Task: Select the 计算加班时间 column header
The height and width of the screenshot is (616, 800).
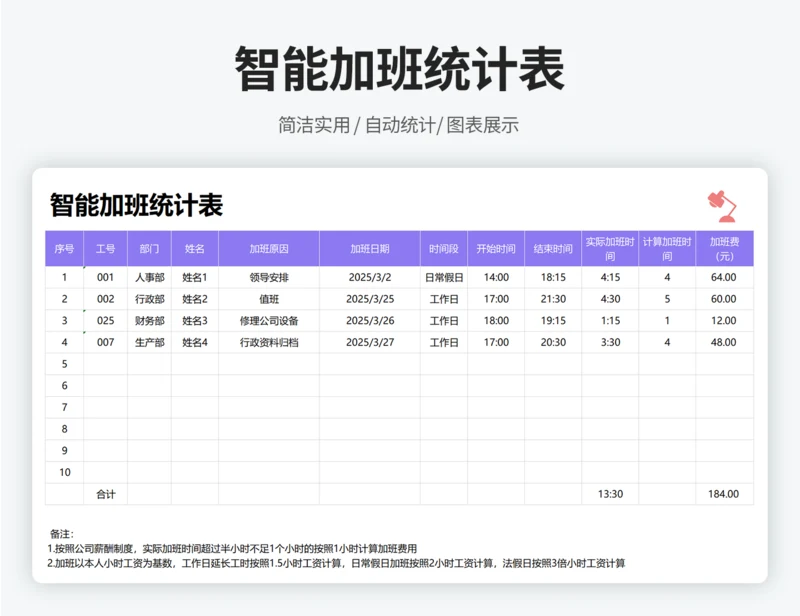Action: (667, 249)
